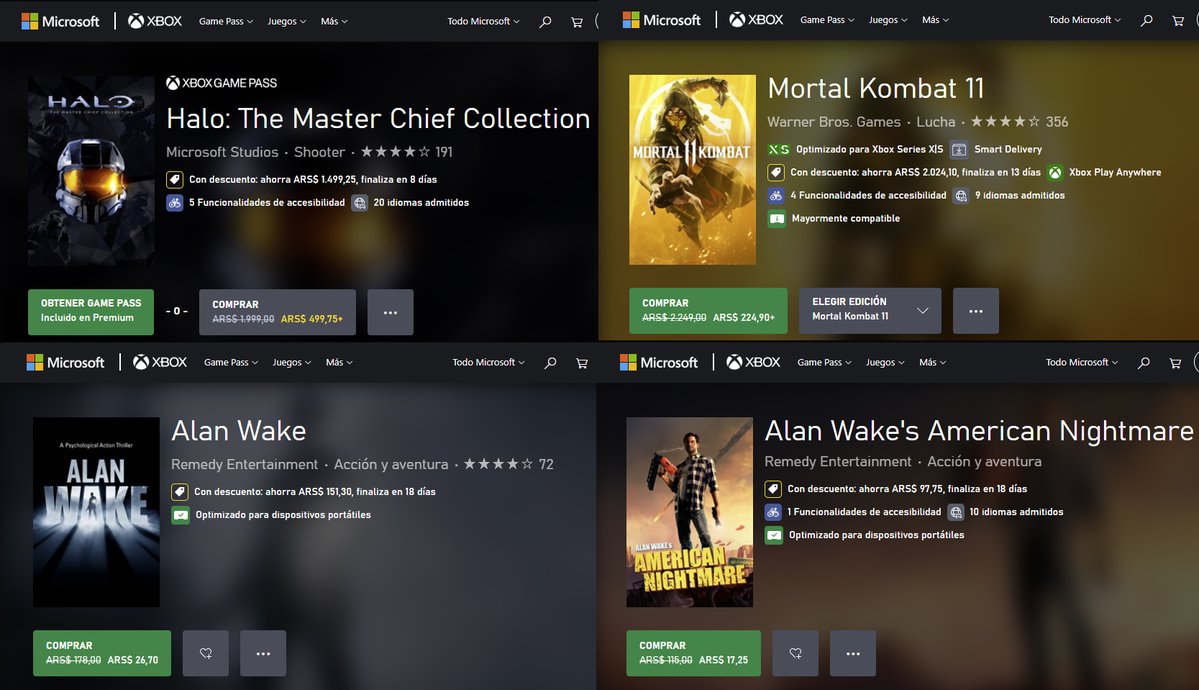Buy Alan Wake for ARS$ 26,70

(102, 653)
